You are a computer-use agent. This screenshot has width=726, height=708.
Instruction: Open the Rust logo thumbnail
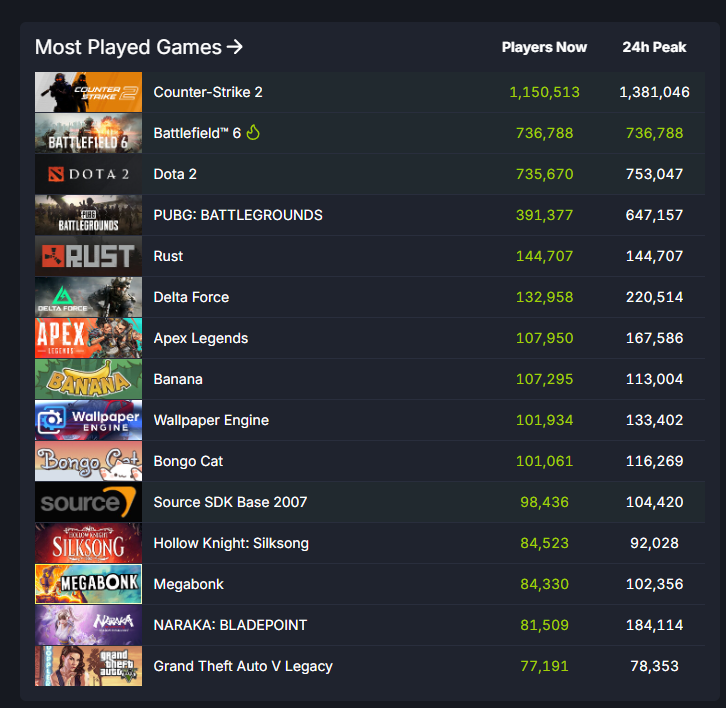88,256
